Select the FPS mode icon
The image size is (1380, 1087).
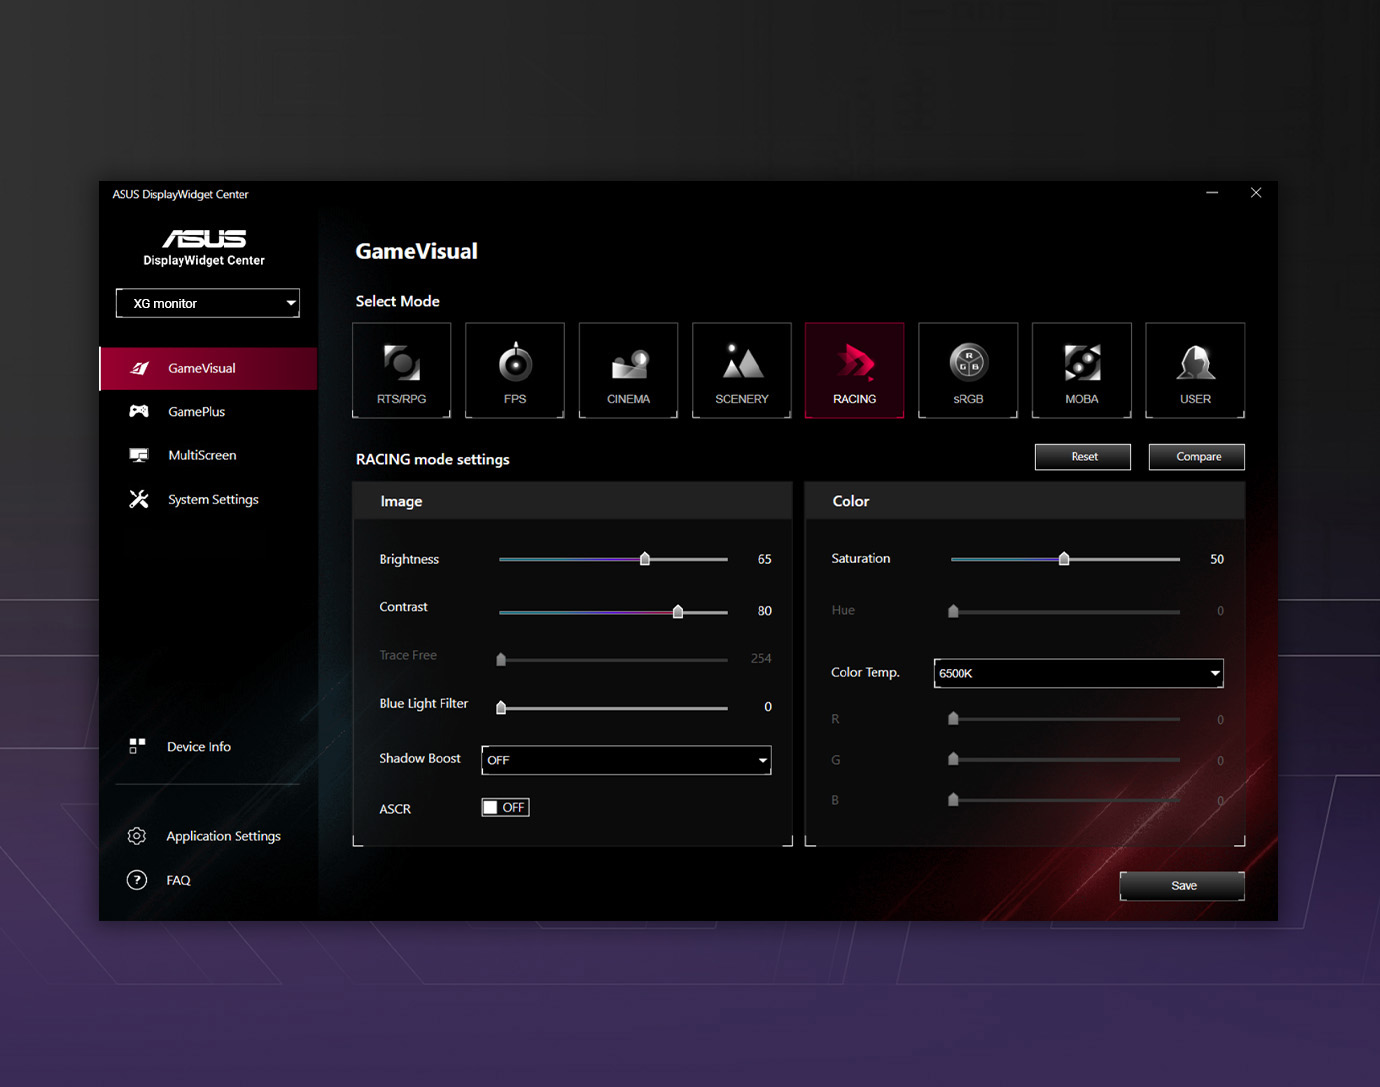tap(514, 370)
